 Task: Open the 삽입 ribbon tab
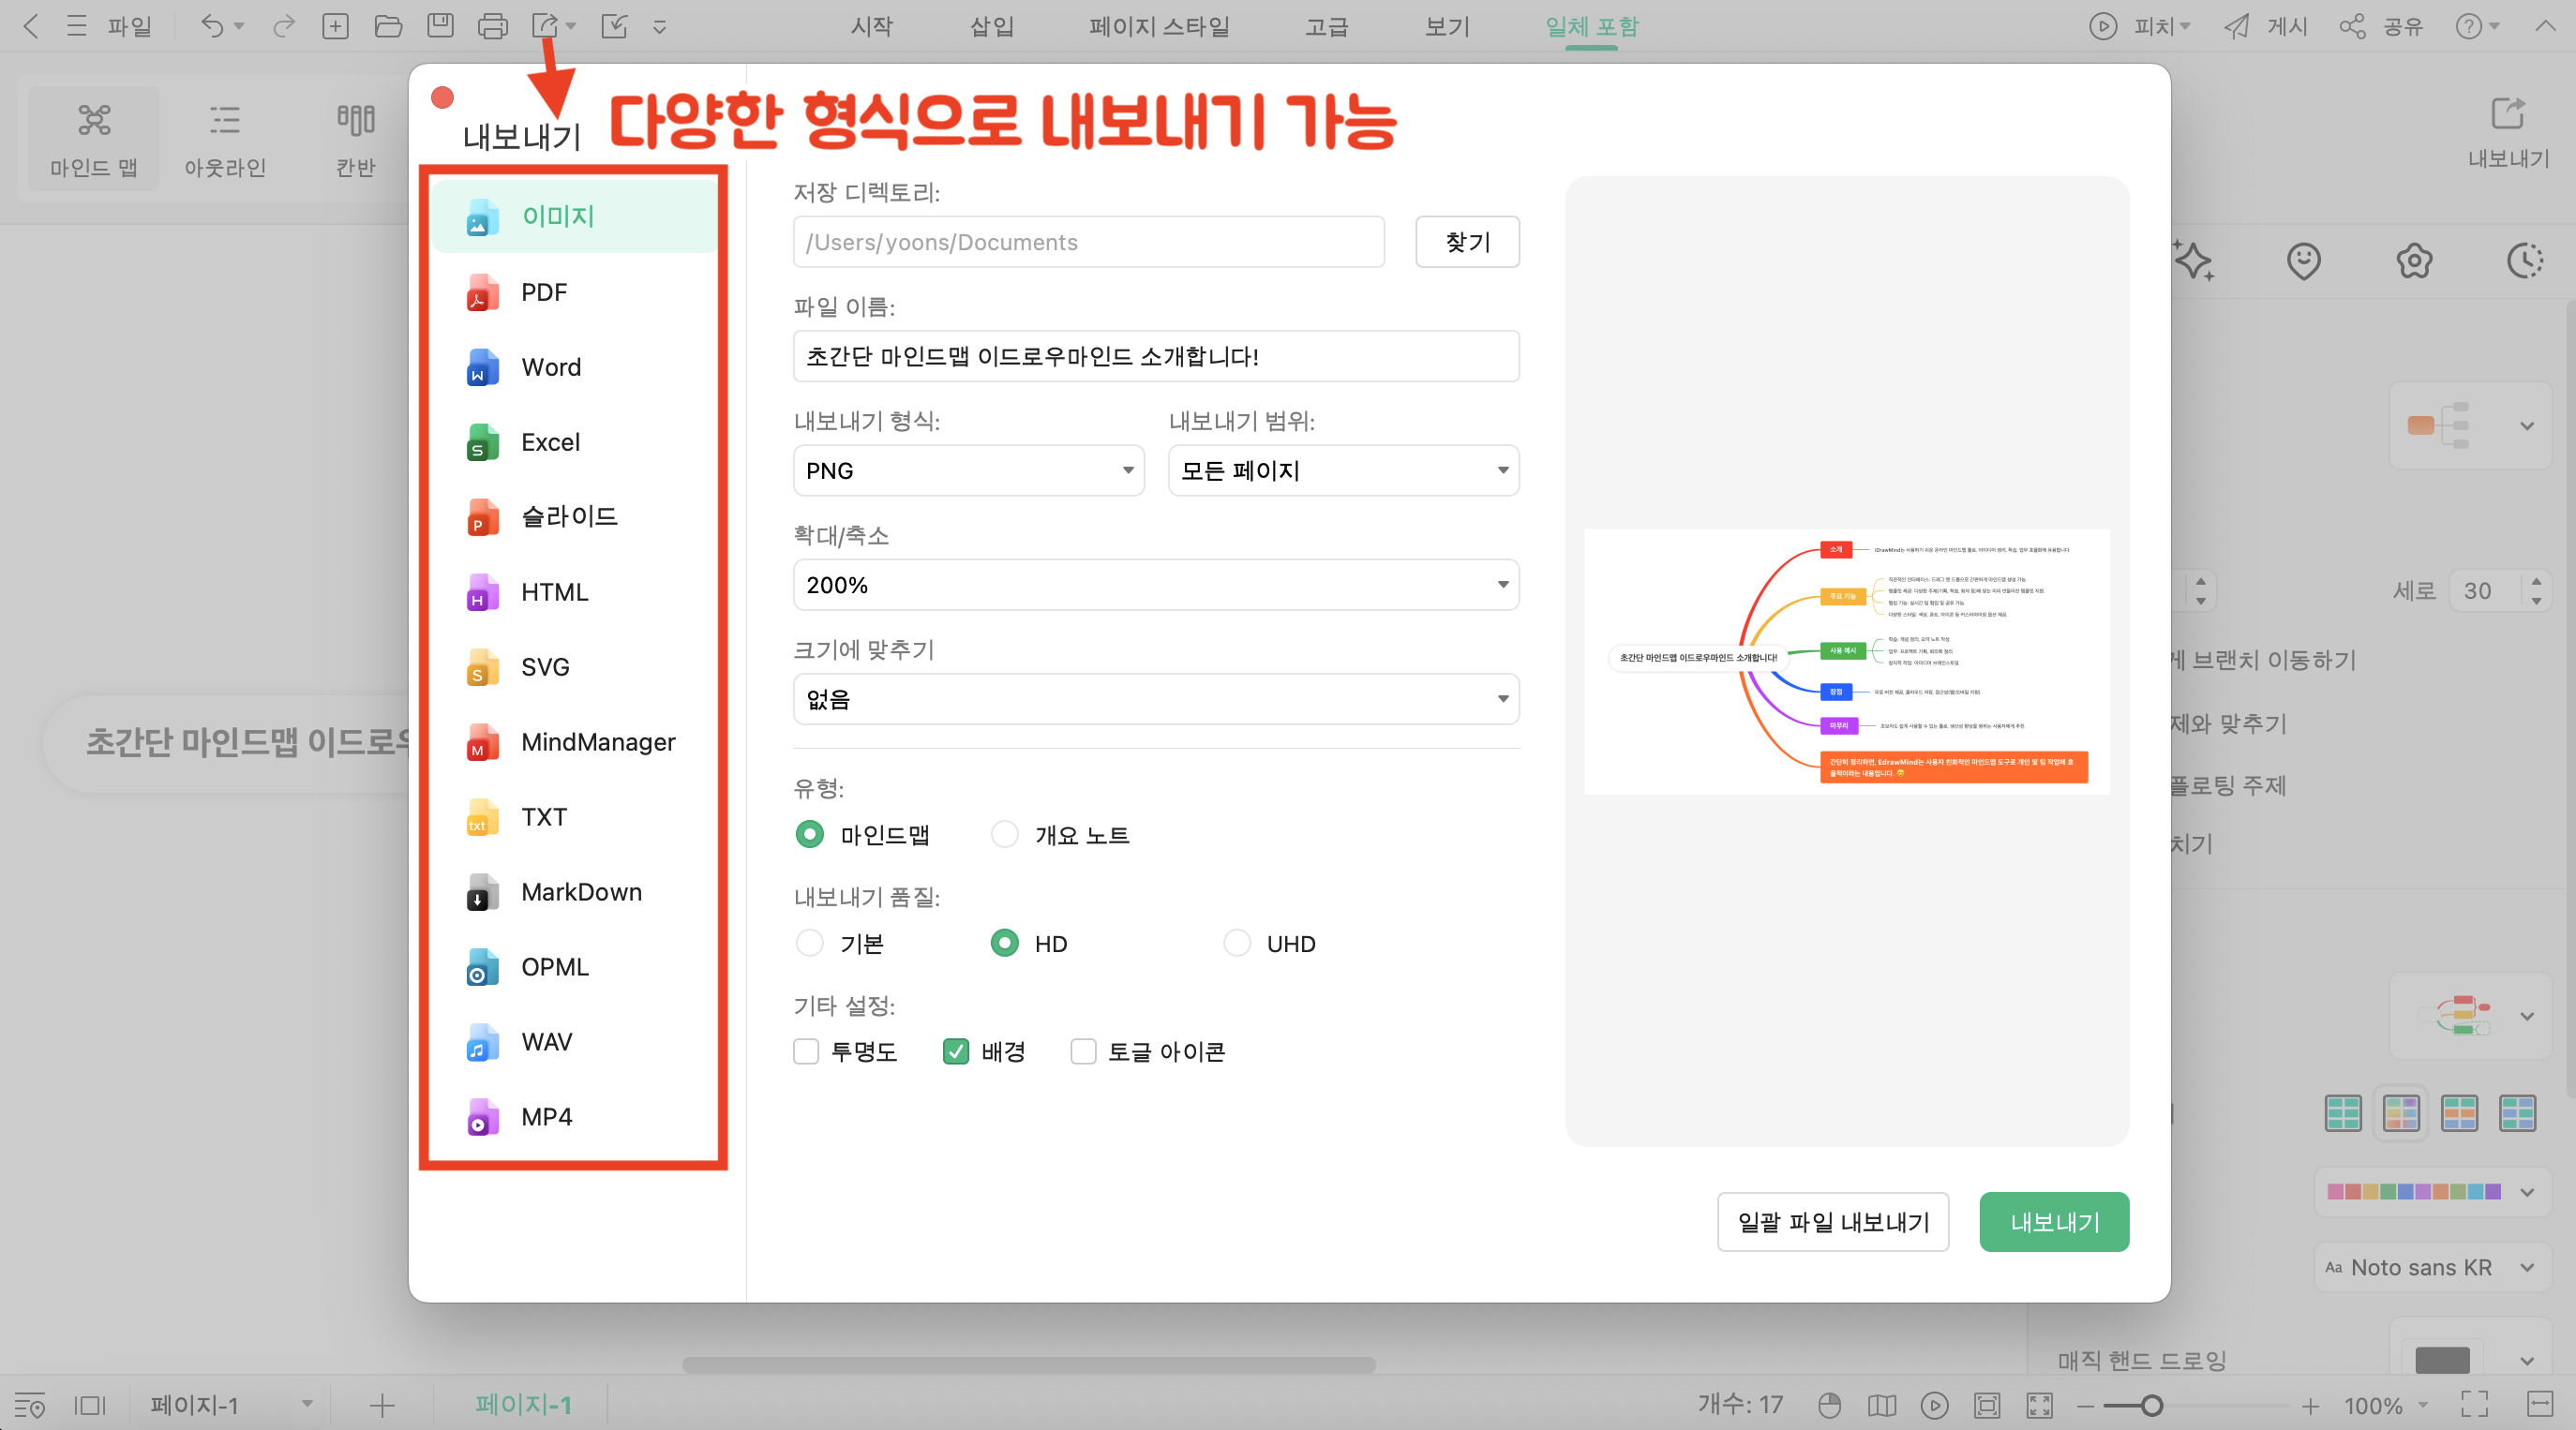click(991, 26)
